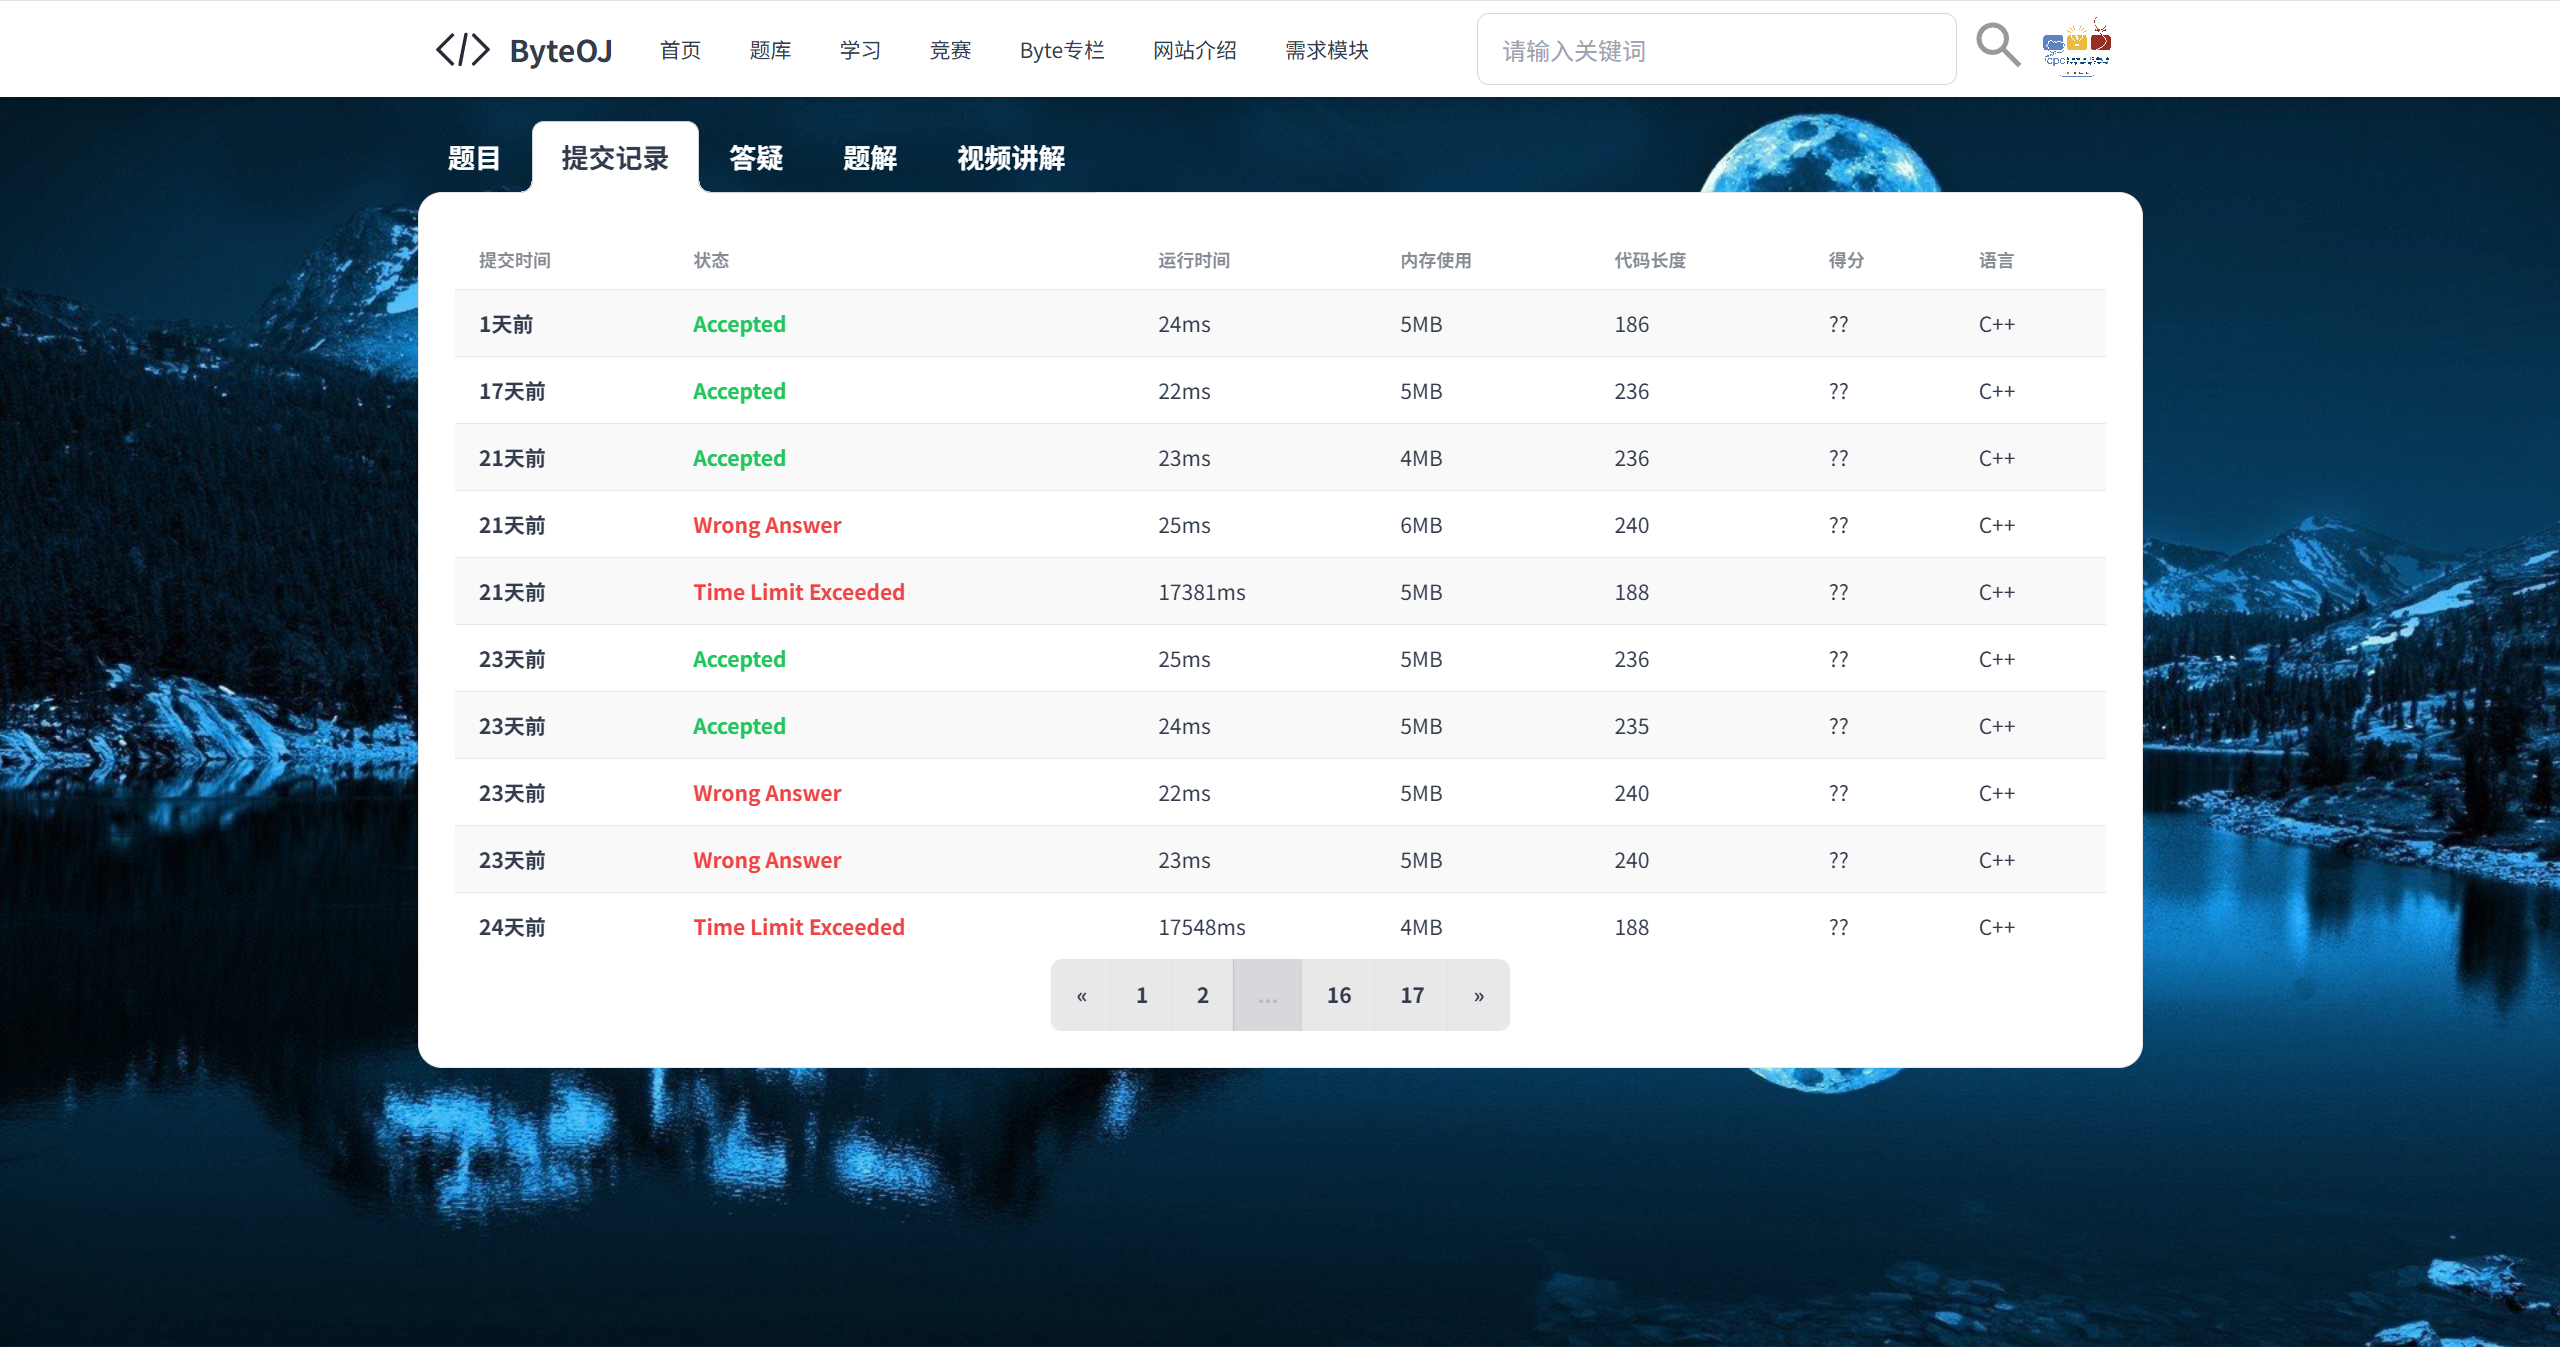The height and width of the screenshot is (1347, 2560).
Task: Click the ByteOJ code-bracket logo icon
Action: pos(462,50)
